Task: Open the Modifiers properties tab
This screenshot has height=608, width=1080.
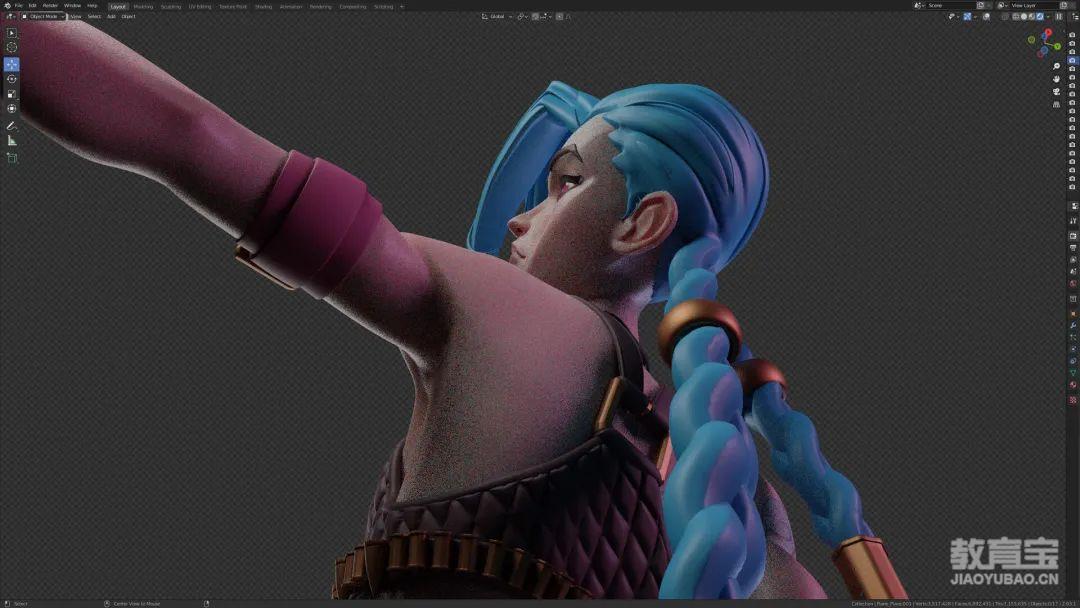Action: tap(1073, 326)
